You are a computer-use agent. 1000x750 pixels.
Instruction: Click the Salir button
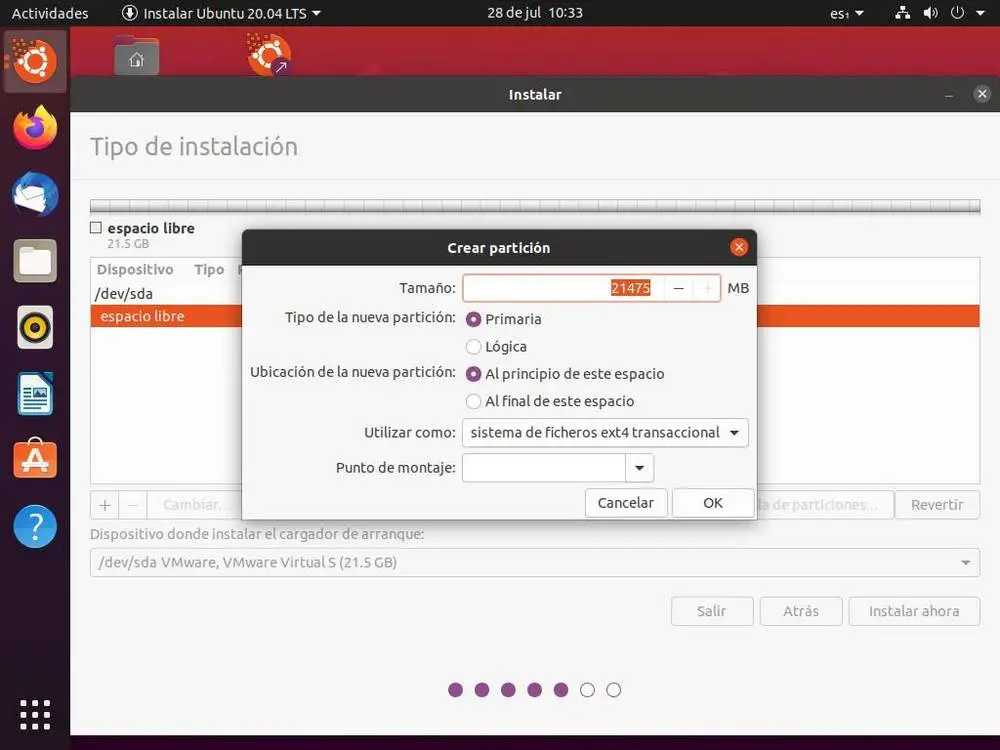(x=712, y=611)
